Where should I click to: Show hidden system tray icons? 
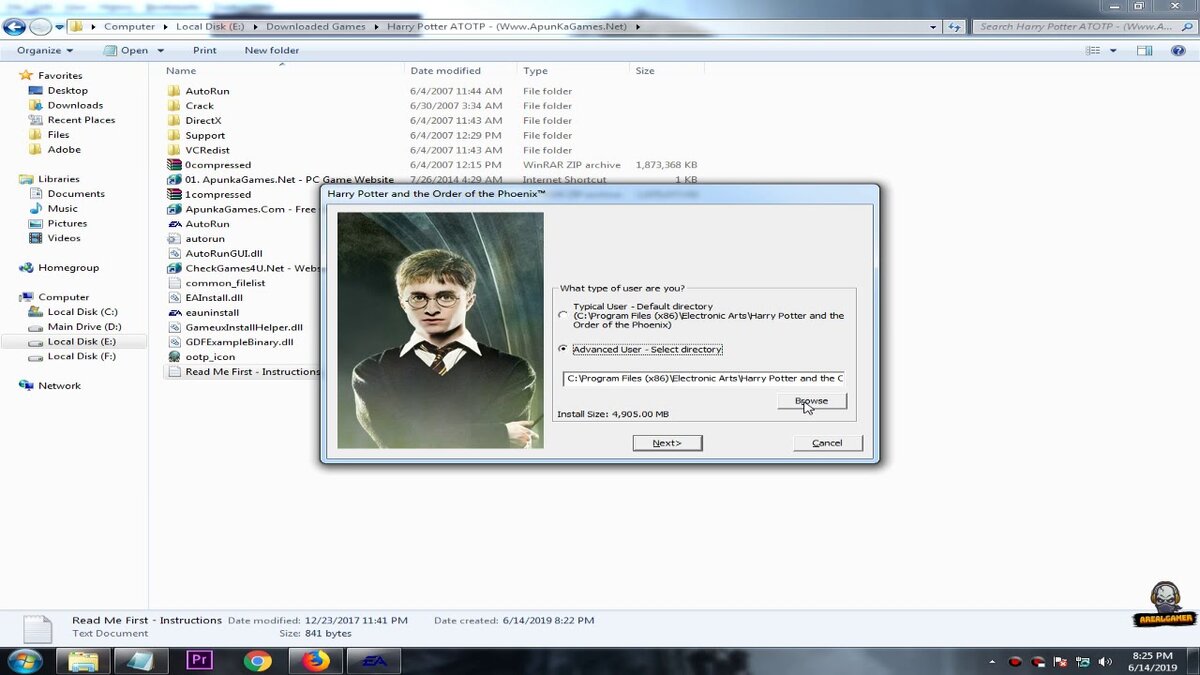[992, 662]
